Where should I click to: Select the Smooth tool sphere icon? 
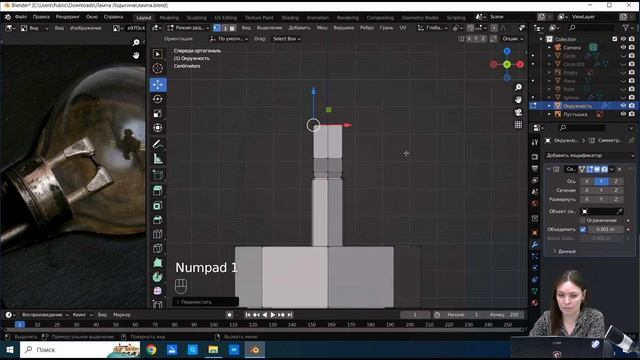pyautogui.click(x=158, y=291)
